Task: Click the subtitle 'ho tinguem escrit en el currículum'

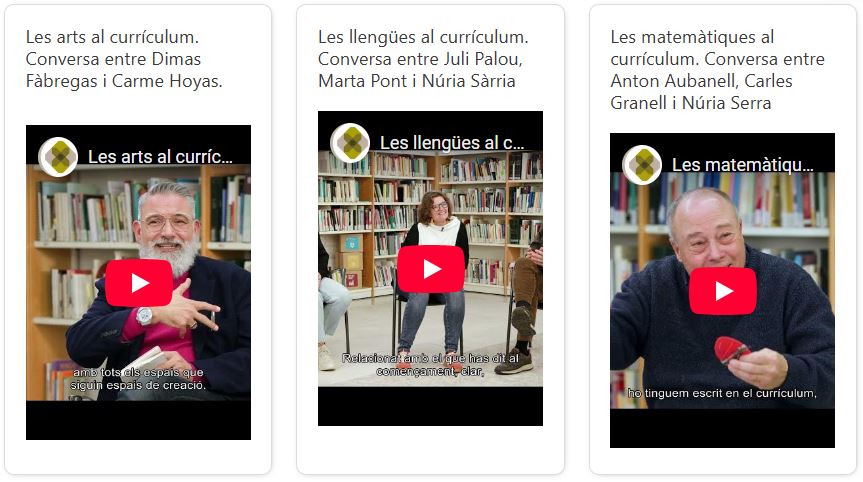Action: click(722, 393)
